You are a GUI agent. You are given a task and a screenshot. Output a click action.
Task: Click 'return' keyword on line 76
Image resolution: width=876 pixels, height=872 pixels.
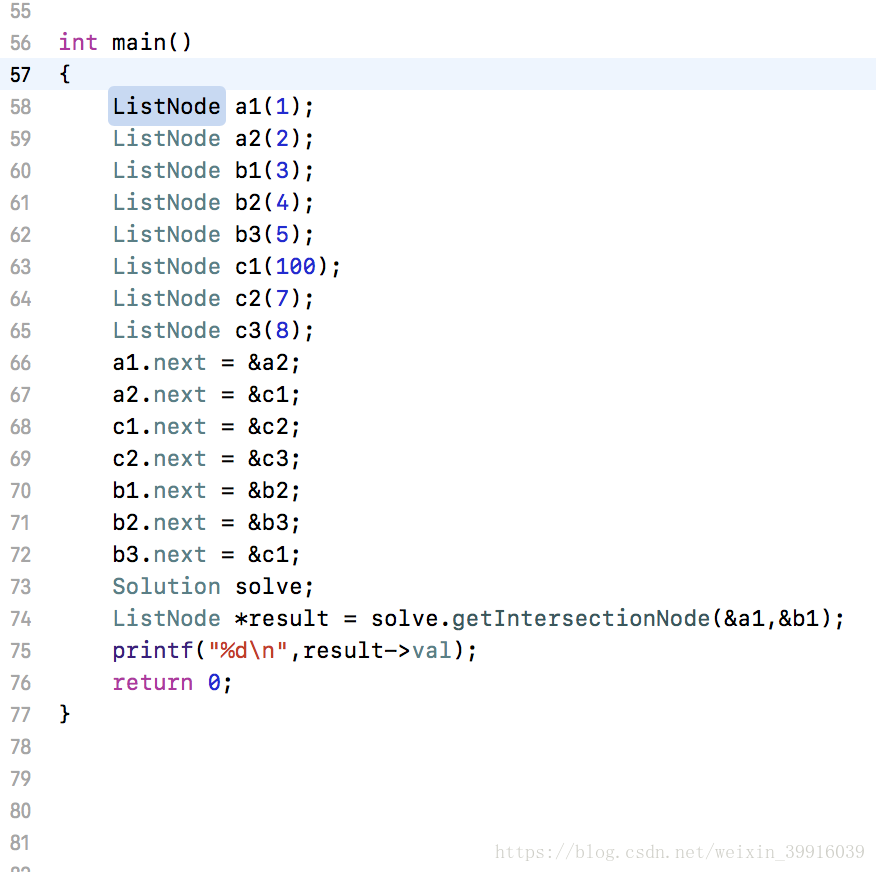click(x=153, y=683)
